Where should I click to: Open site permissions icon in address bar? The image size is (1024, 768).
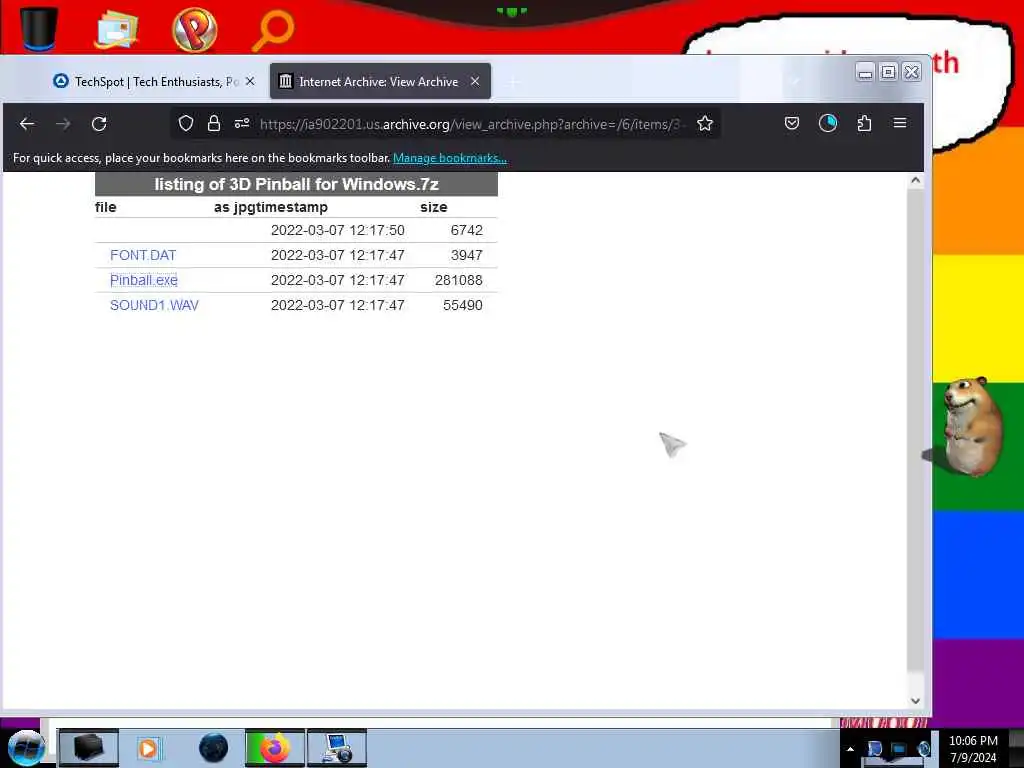pos(242,123)
